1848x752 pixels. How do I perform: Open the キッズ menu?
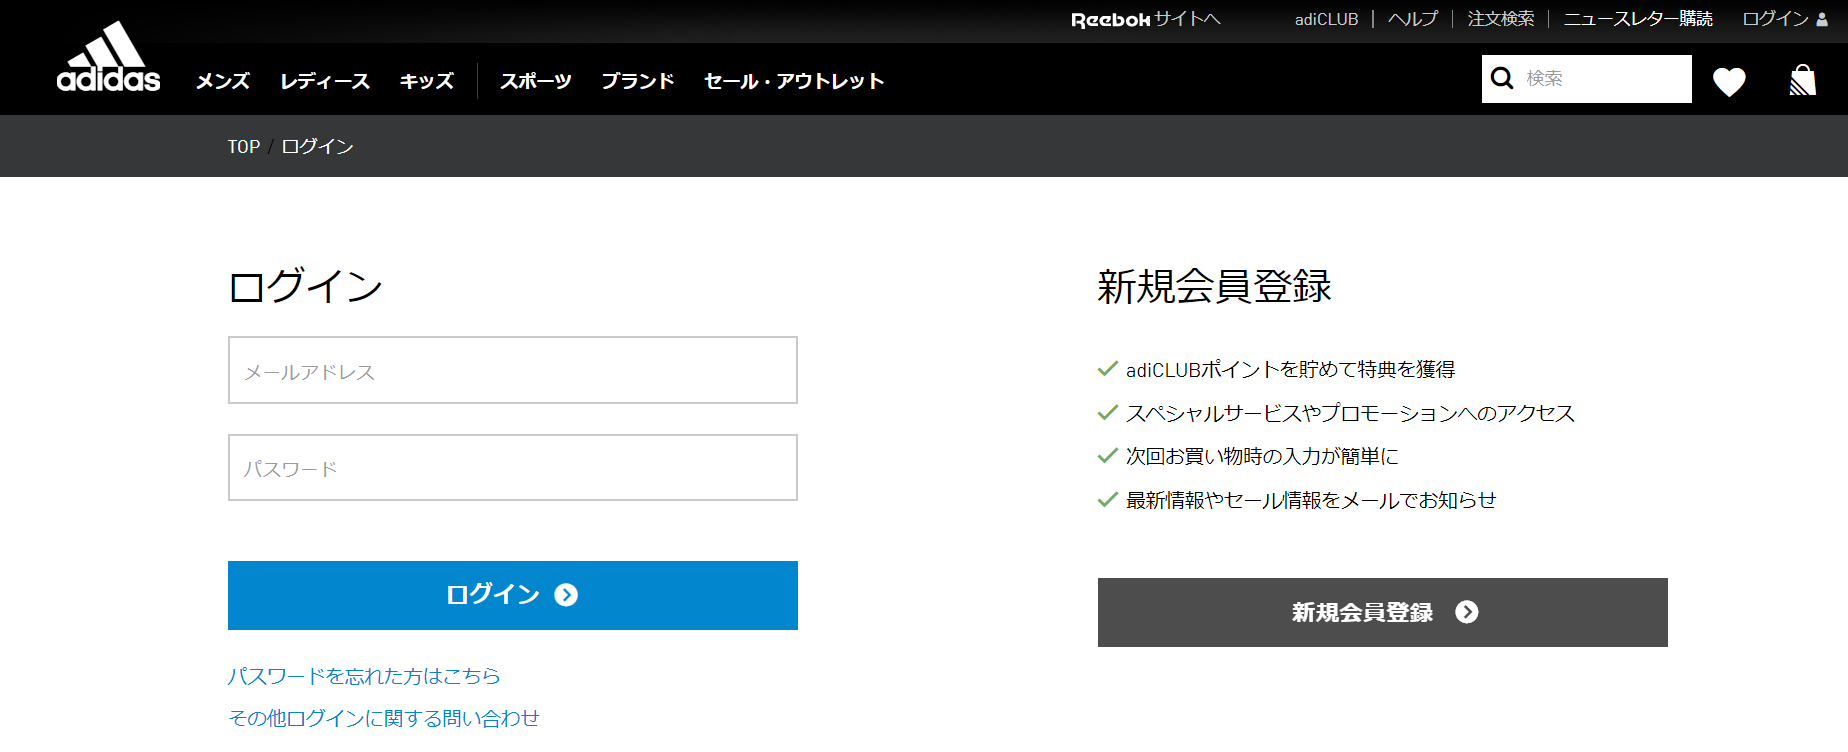click(427, 81)
